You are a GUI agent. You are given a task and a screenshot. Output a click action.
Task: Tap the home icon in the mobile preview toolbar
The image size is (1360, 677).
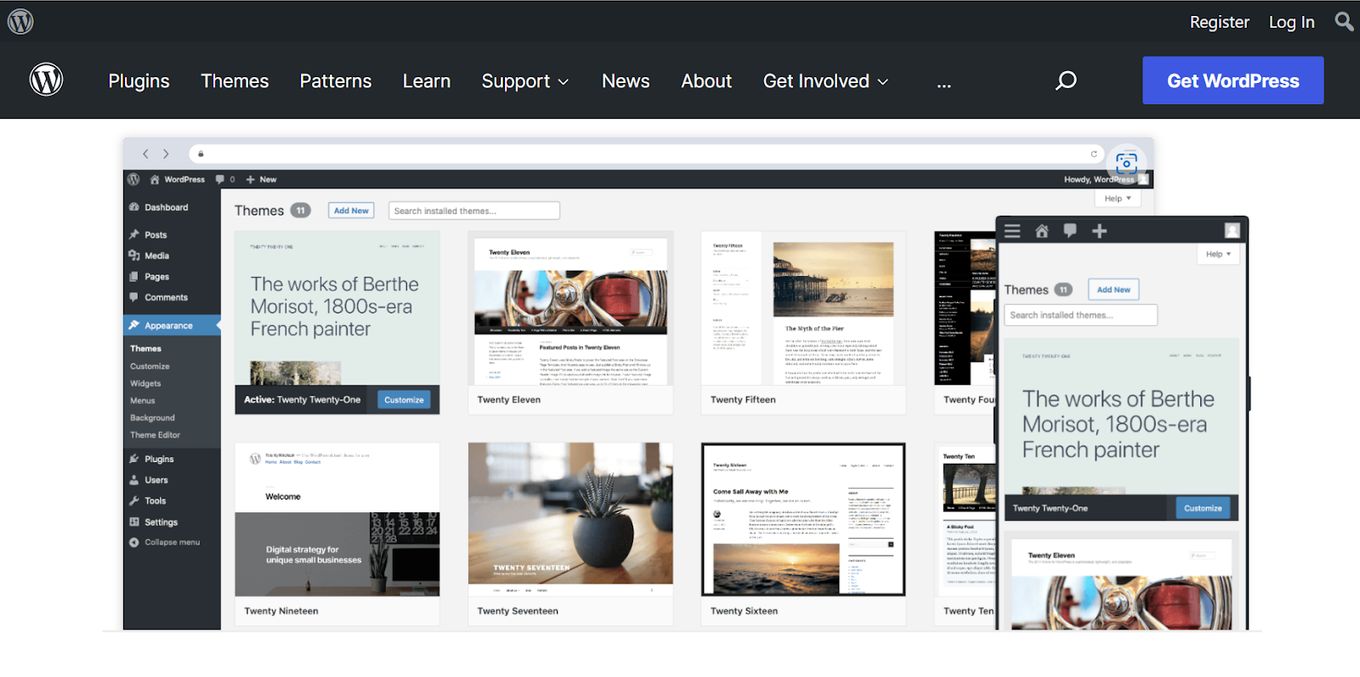tap(1041, 231)
